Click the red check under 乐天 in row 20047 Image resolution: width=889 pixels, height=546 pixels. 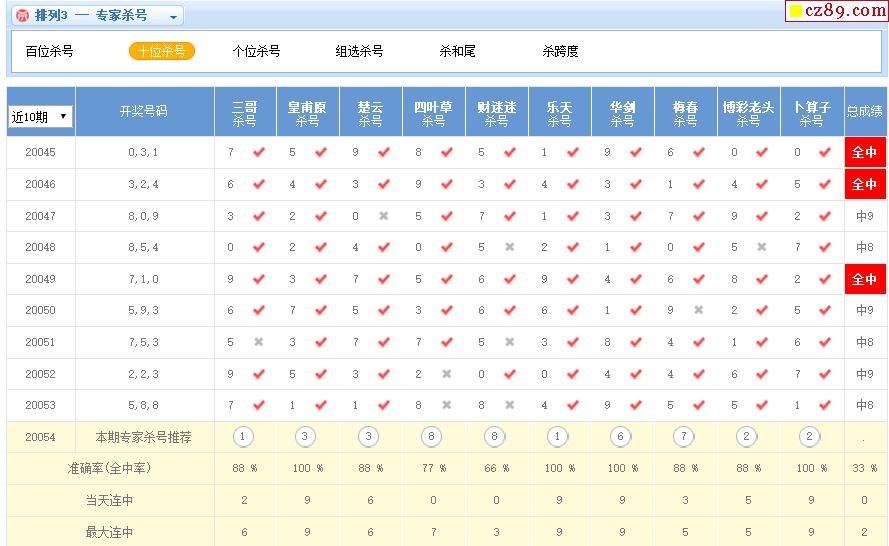[x=573, y=215]
